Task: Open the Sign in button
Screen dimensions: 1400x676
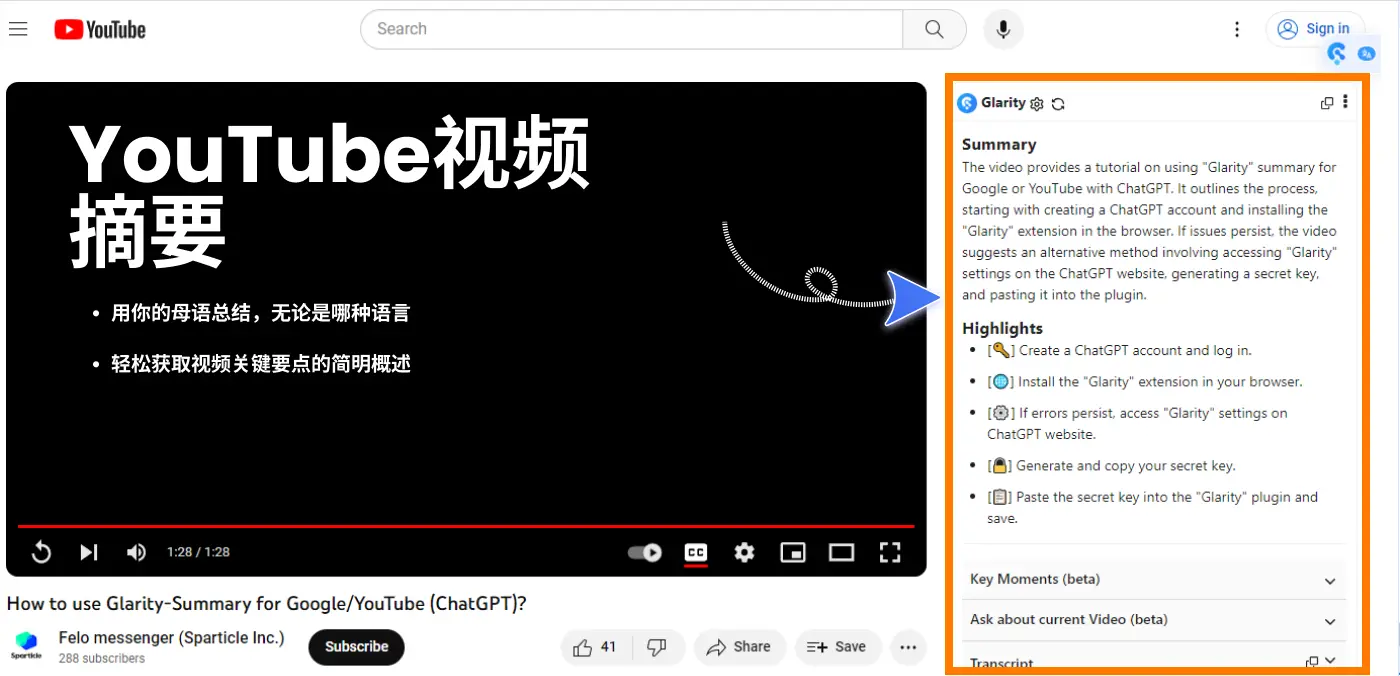Action: tap(1315, 28)
